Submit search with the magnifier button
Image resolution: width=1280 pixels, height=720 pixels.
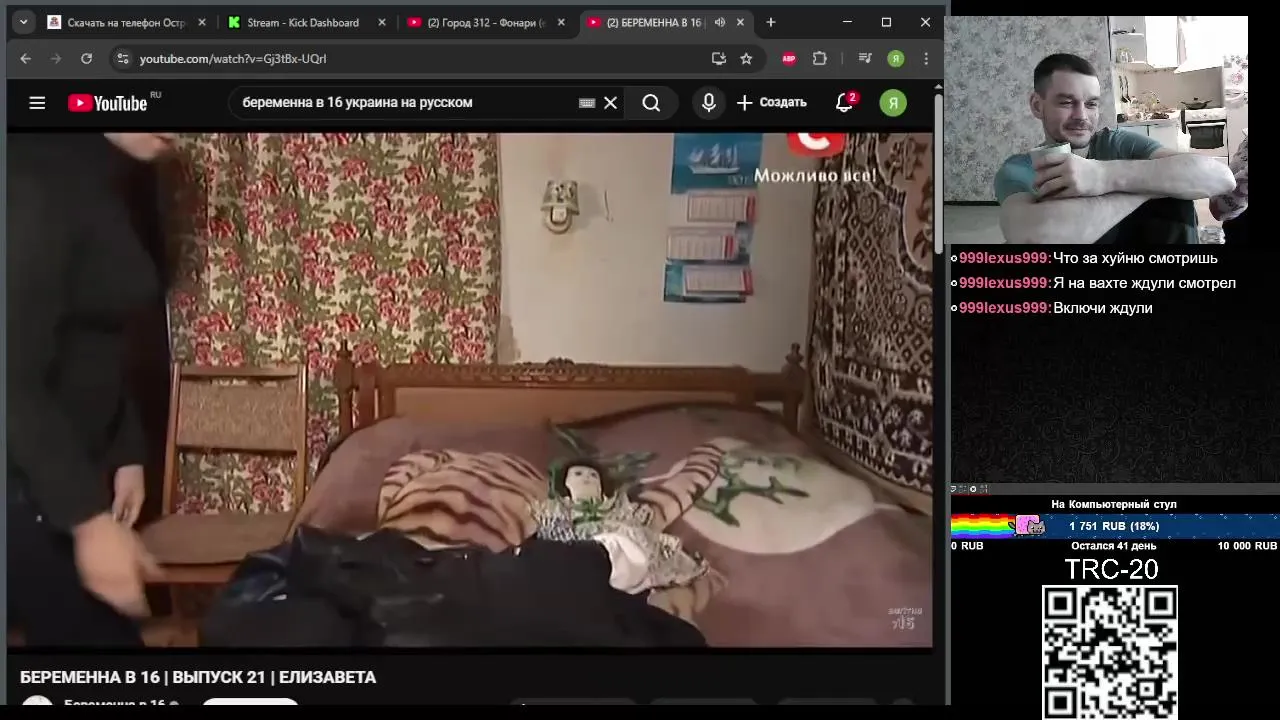point(651,102)
